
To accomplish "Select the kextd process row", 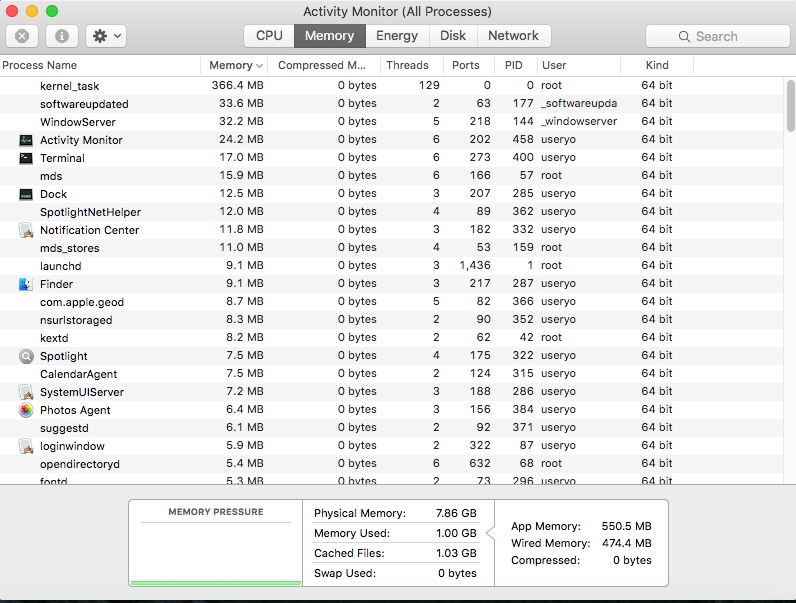I will point(391,338).
